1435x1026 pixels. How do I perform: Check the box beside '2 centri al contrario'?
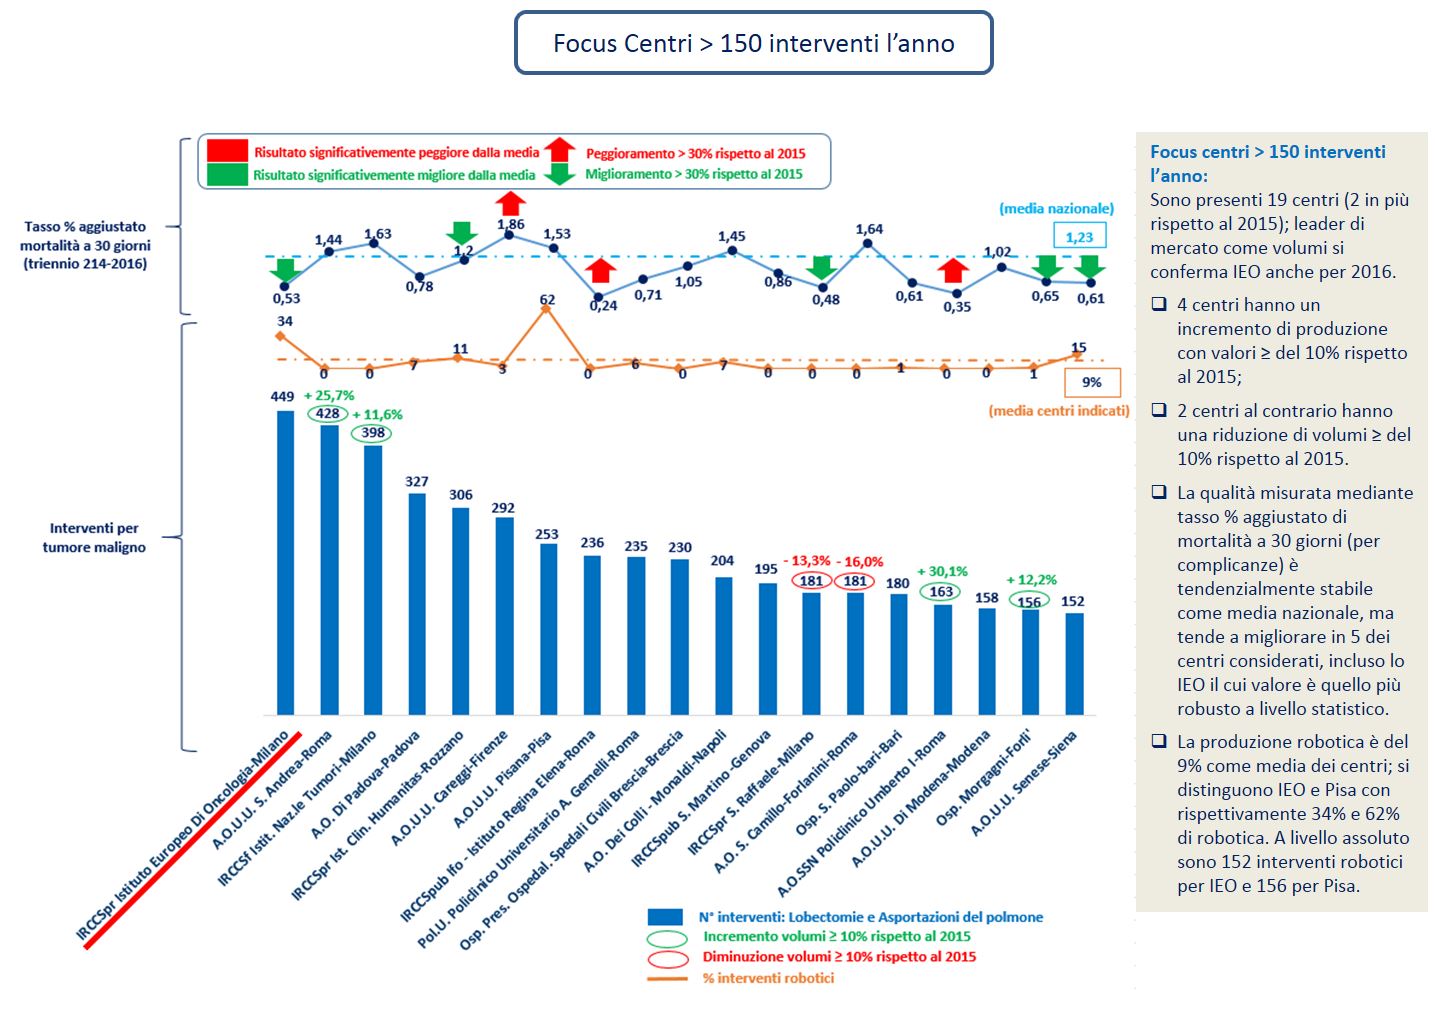1159,410
